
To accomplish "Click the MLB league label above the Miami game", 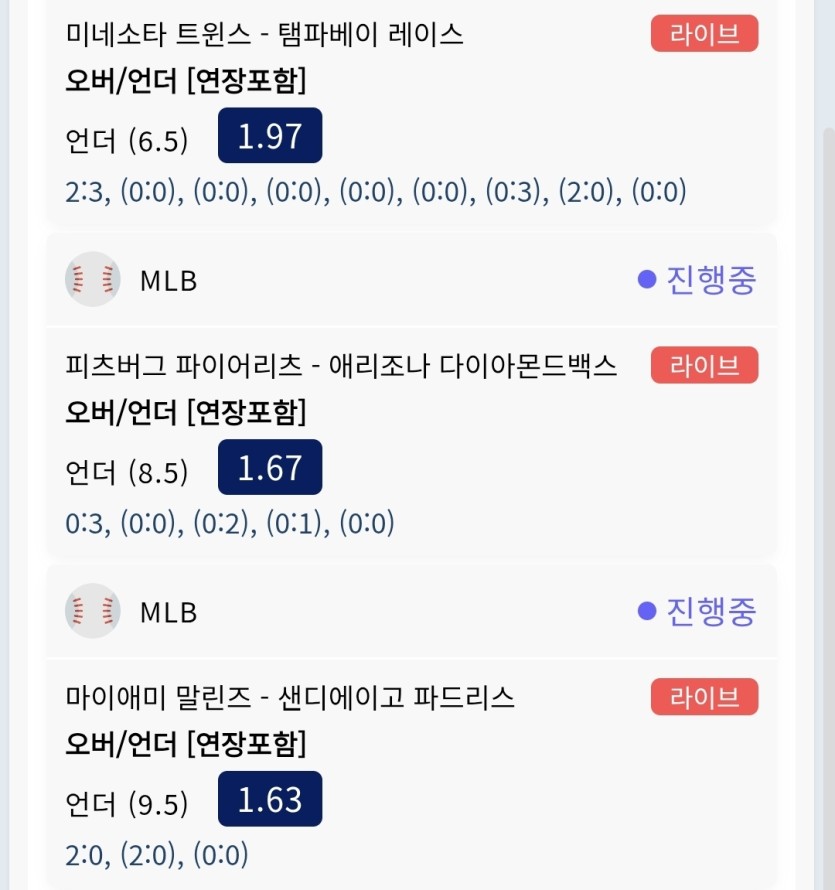I will (x=169, y=612).
